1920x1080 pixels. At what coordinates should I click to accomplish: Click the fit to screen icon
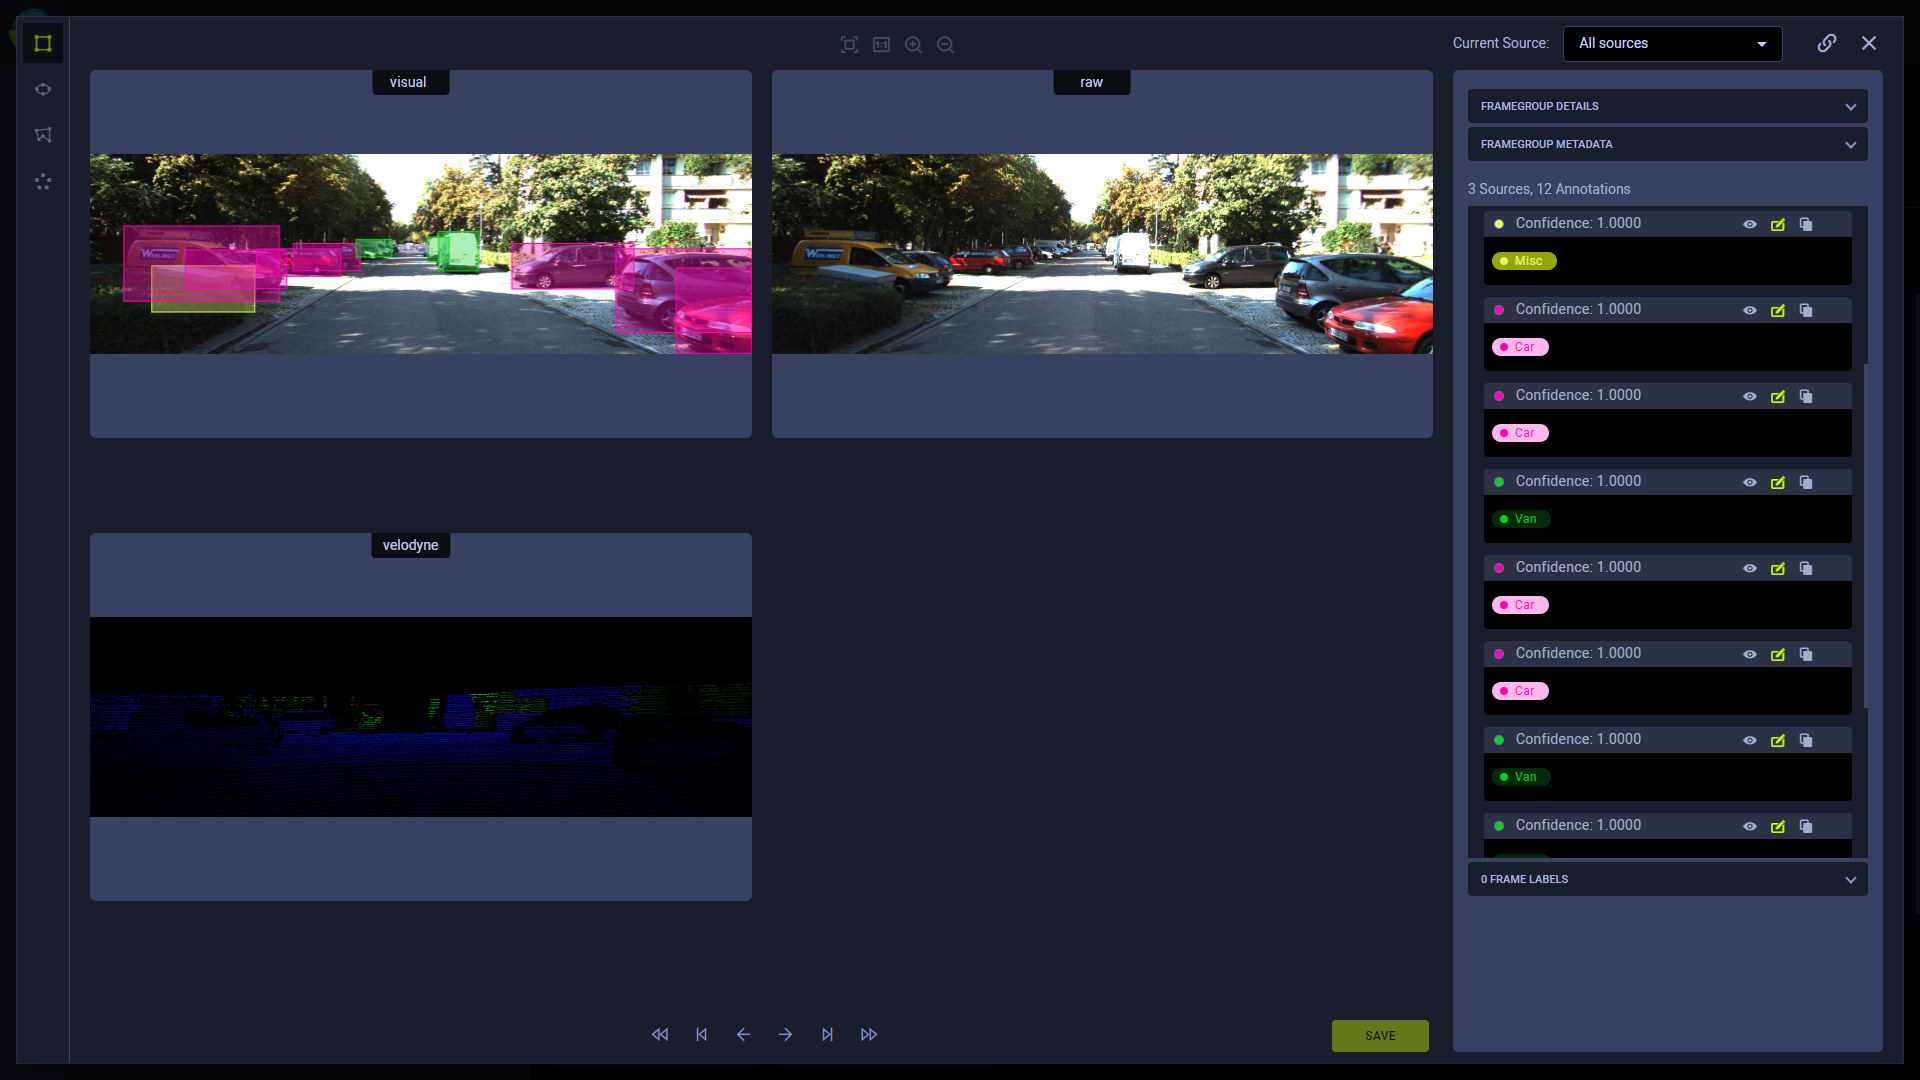849,44
